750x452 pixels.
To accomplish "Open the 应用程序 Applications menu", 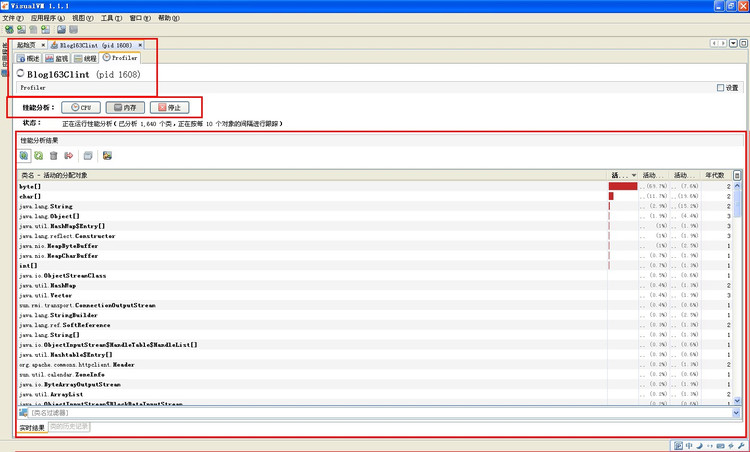I will [x=47, y=18].
